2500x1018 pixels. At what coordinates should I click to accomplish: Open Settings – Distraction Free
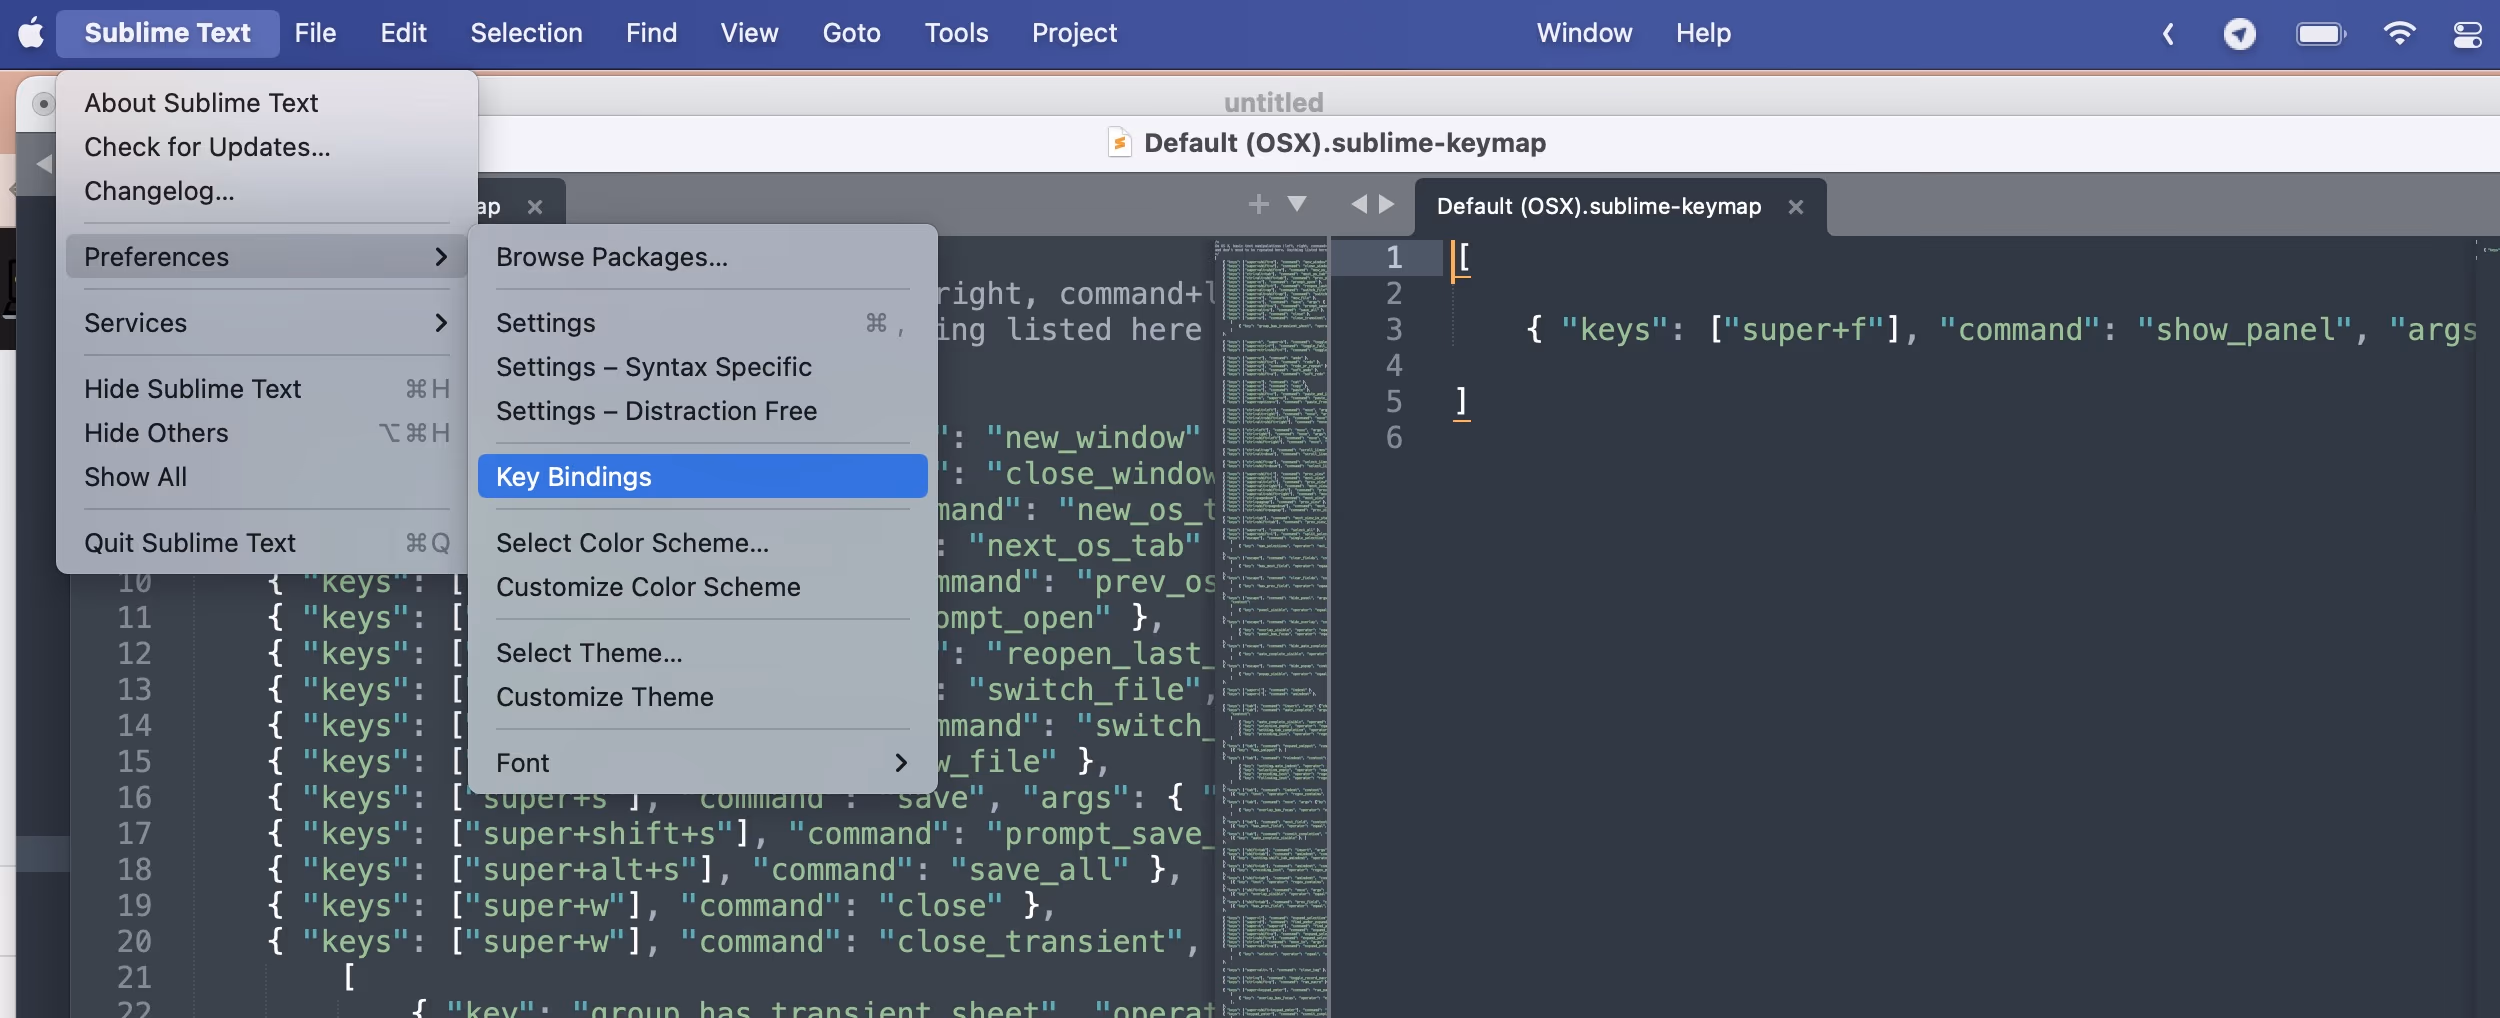702,411
